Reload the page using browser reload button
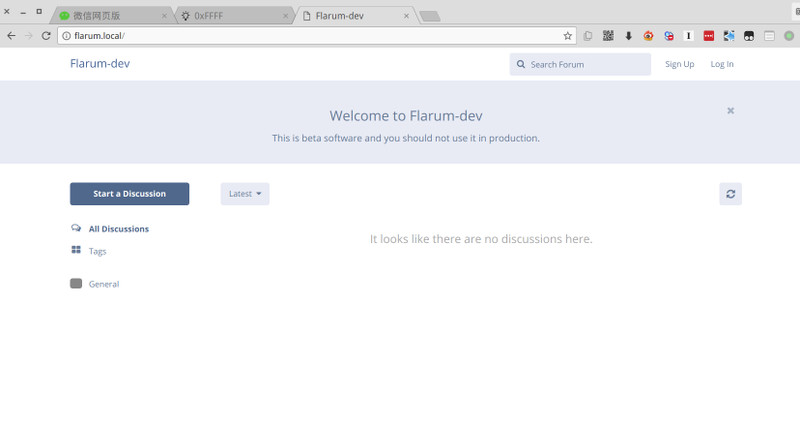This screenshot has width=800, height=428. tap(46, 35)
